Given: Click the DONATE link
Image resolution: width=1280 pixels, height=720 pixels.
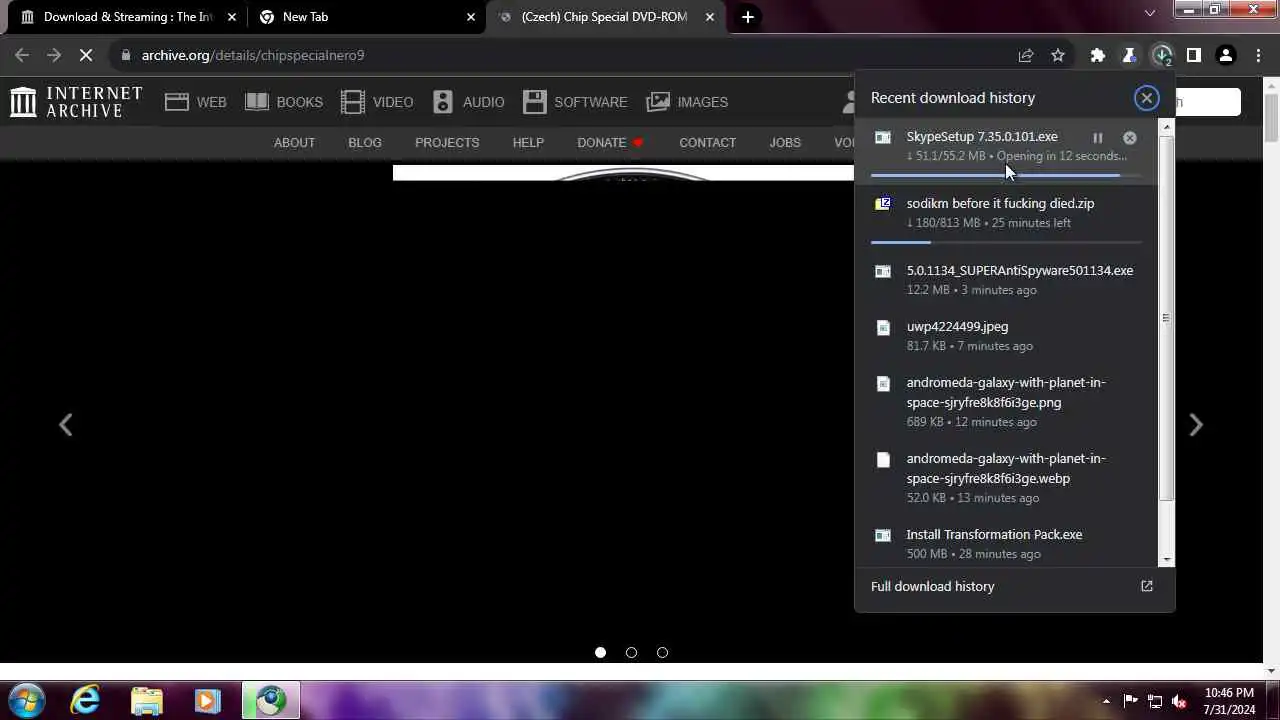Looking at the screenshot, I should point(610,143).
